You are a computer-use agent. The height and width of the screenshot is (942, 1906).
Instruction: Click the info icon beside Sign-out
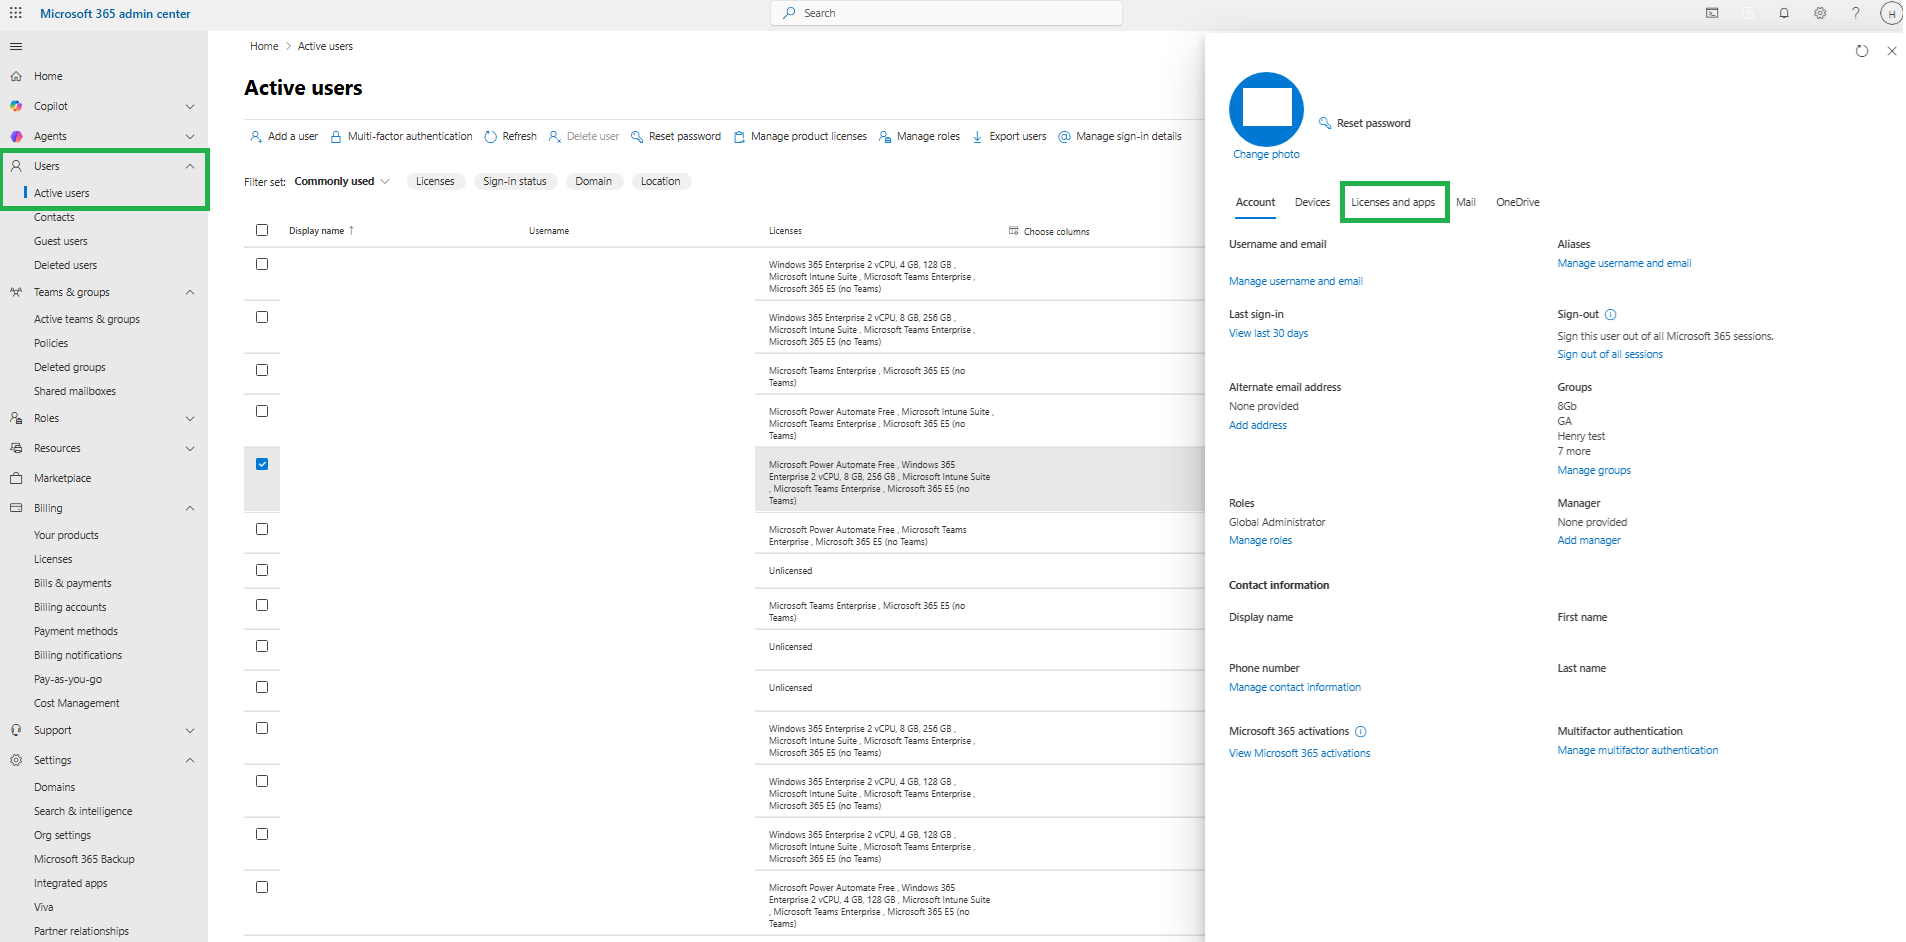(1610, 314)
